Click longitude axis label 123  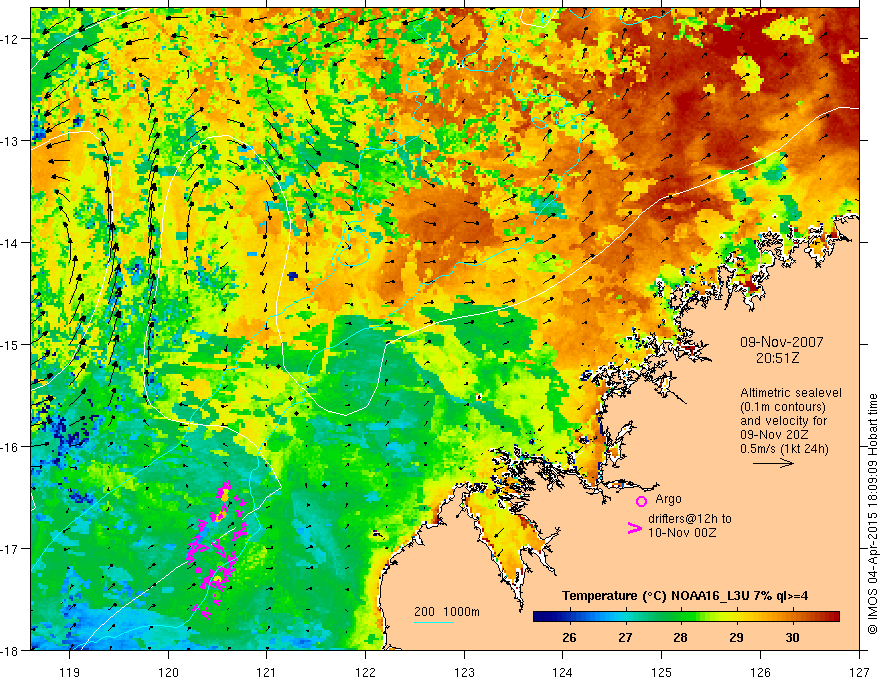click(x=464, y=672)
